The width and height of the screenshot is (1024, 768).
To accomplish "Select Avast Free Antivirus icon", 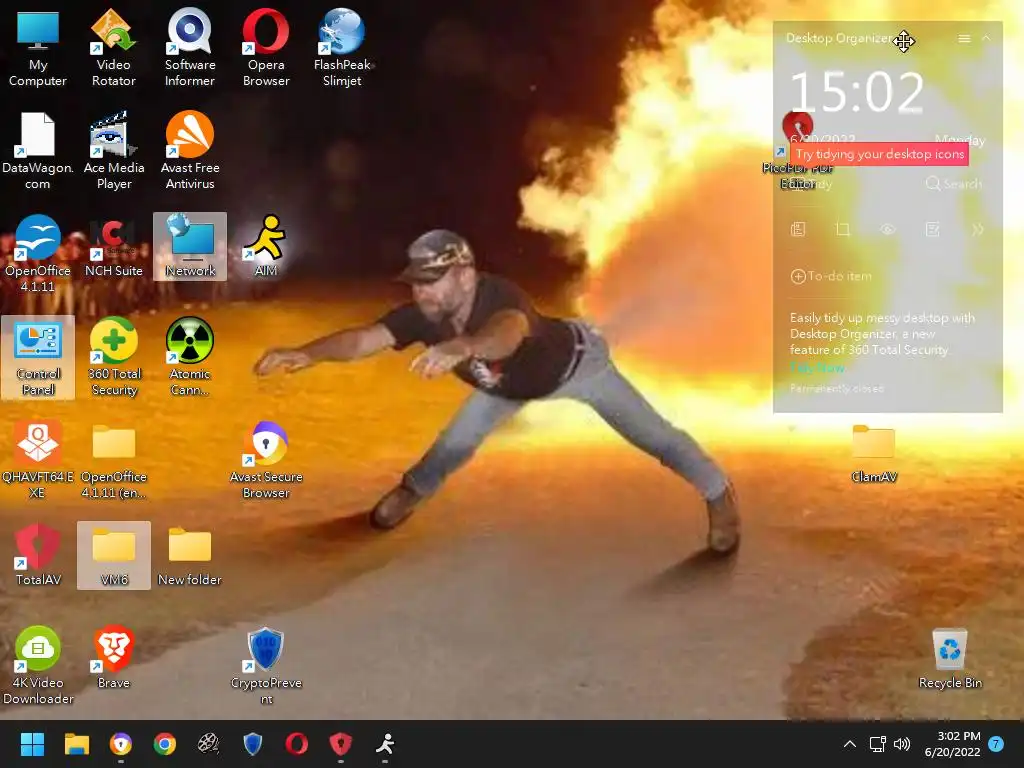I will 190,150.
